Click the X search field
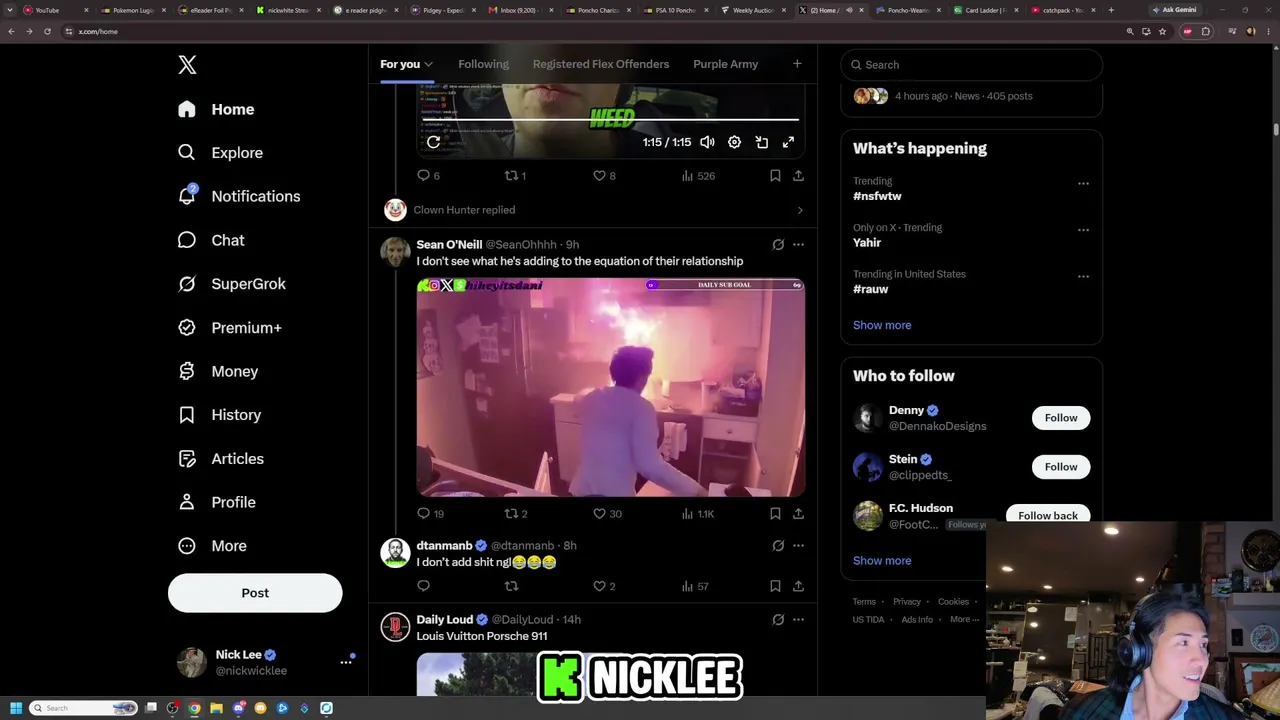Screen dimensions: 1280x720 tap(971, 65)
